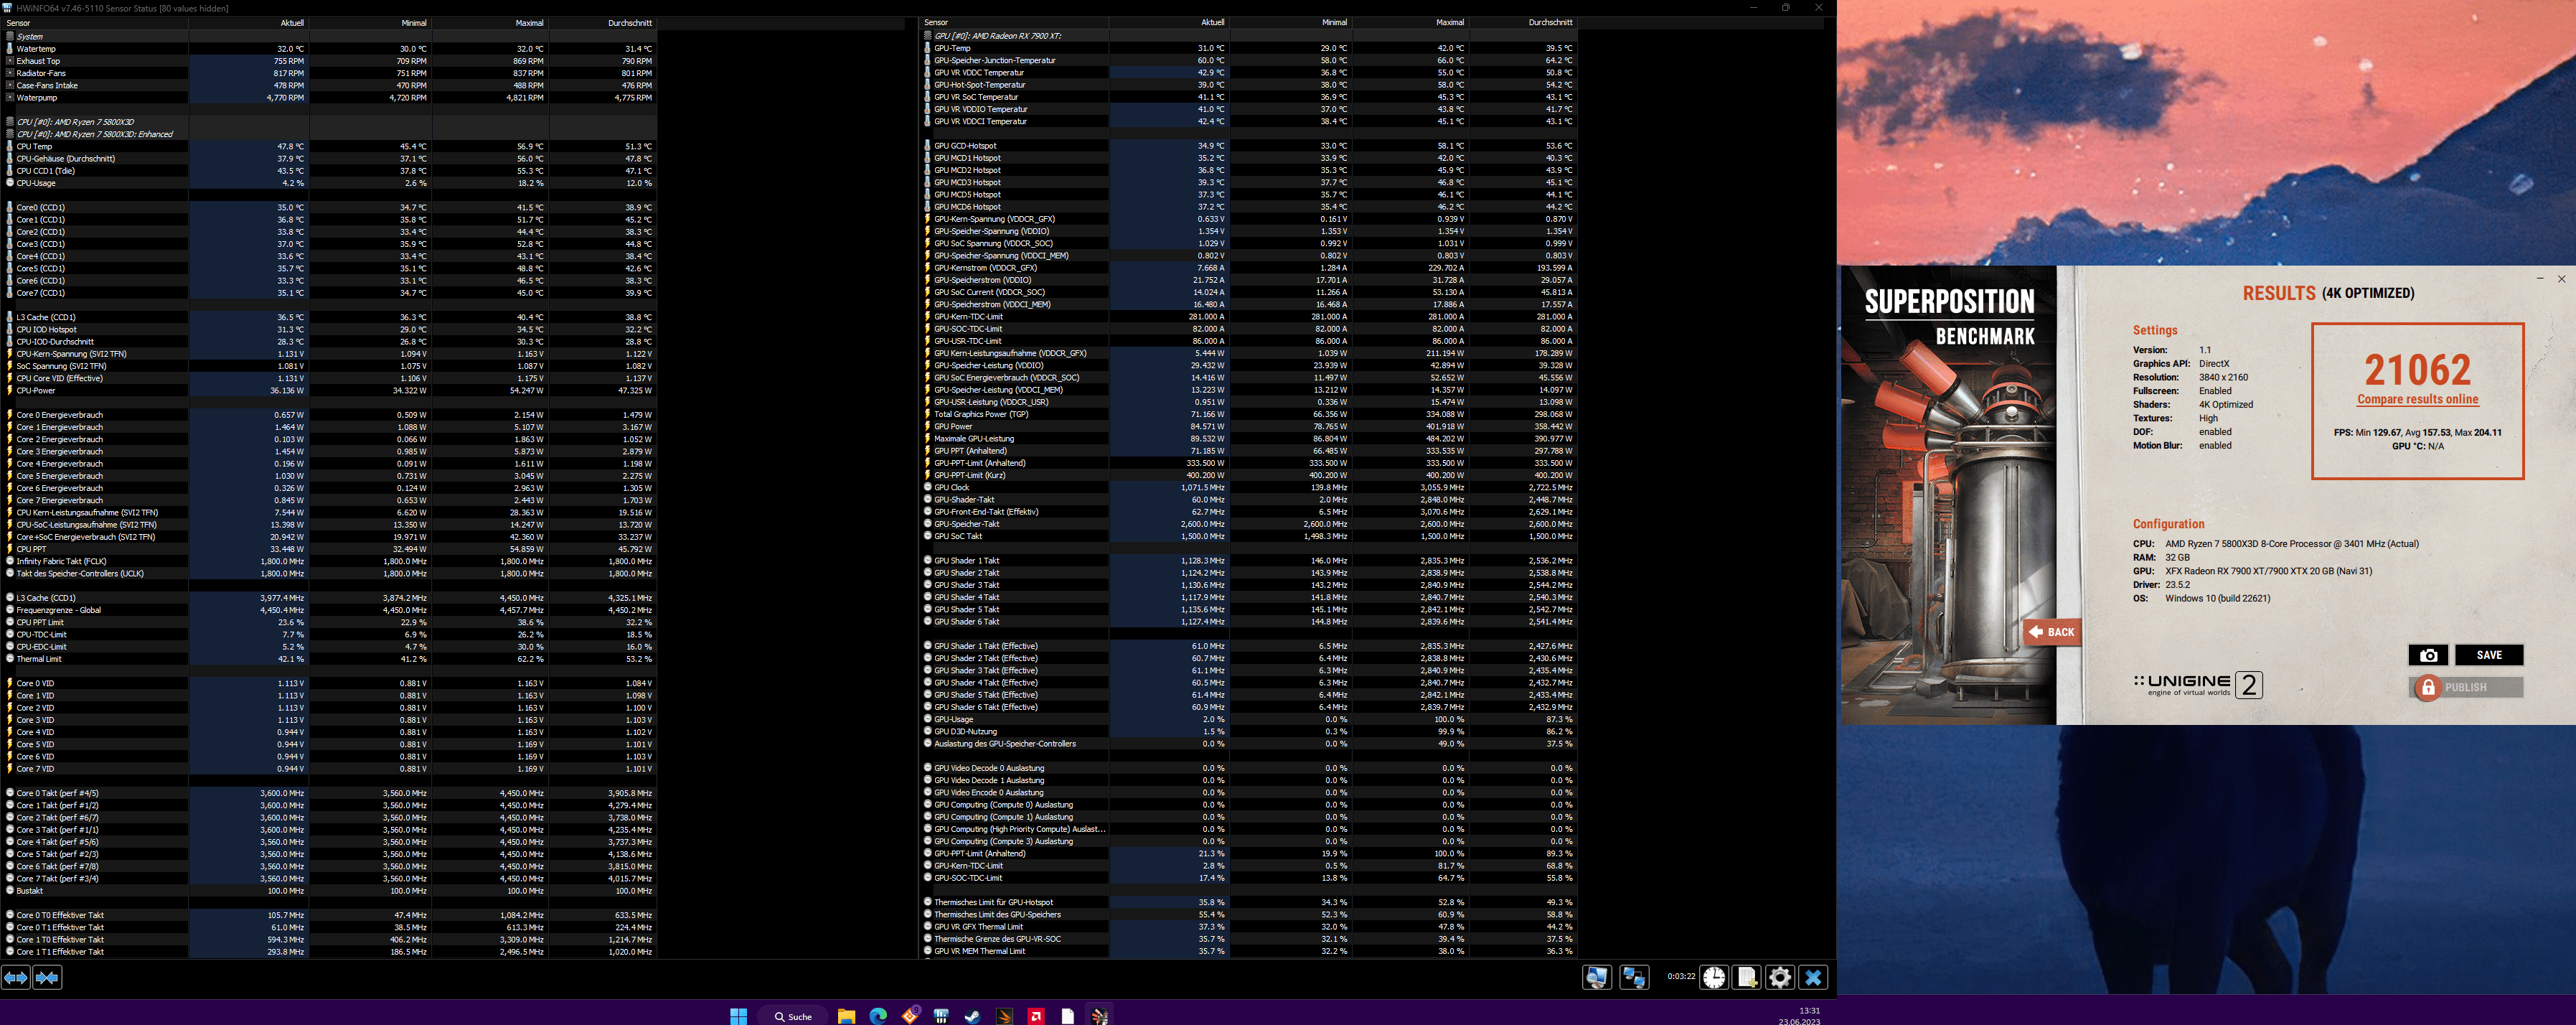Click the GPU-Temp thermometer icon
The height and width of the screenshot is (1025, 2576).
point(928,48)
